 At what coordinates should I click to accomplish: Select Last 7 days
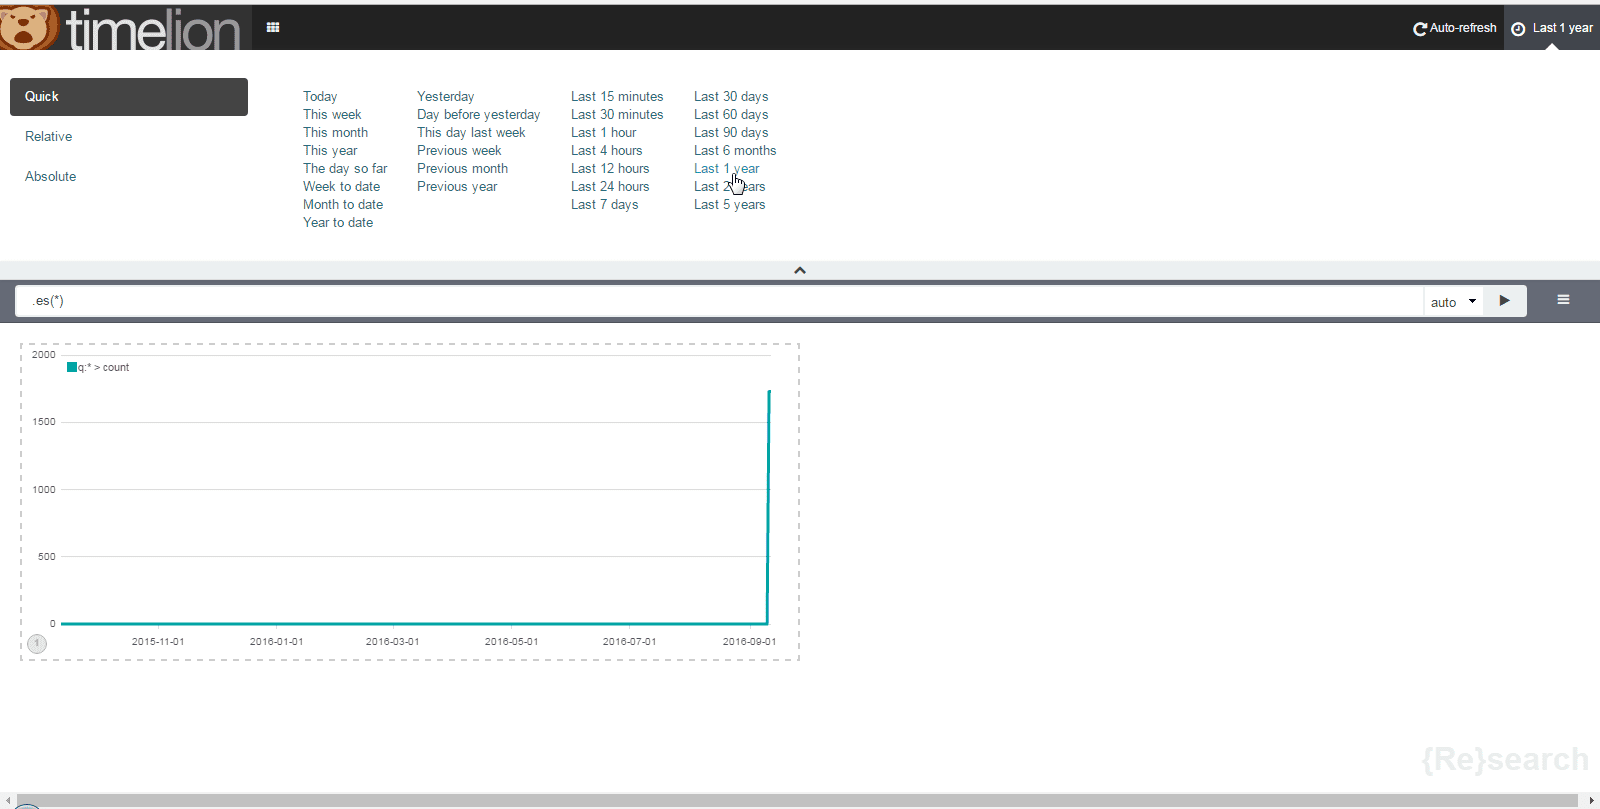click(604, 205)
